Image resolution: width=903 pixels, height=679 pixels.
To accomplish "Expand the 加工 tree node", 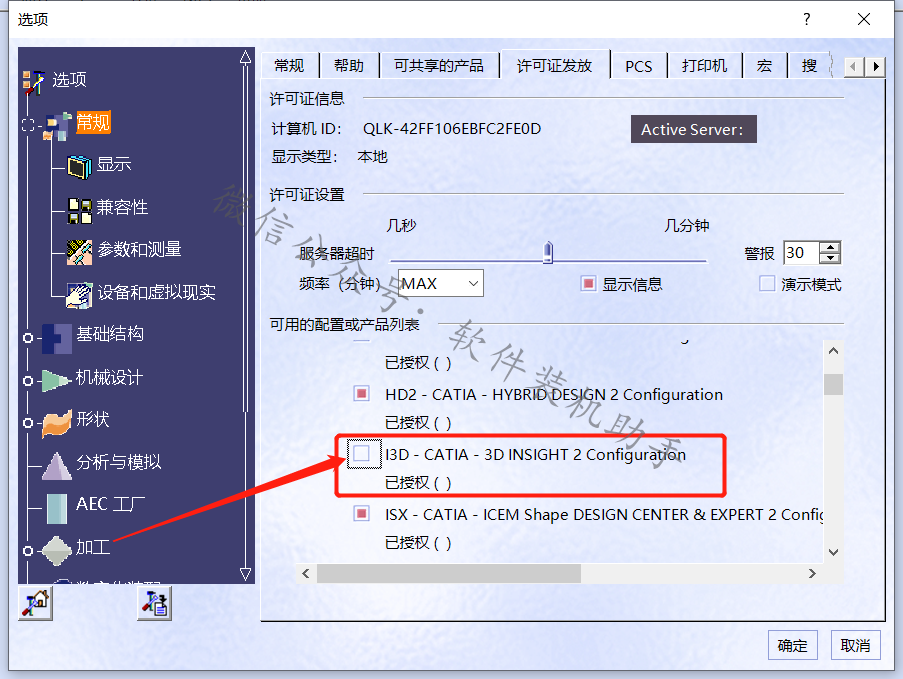I will pos(28,551).
